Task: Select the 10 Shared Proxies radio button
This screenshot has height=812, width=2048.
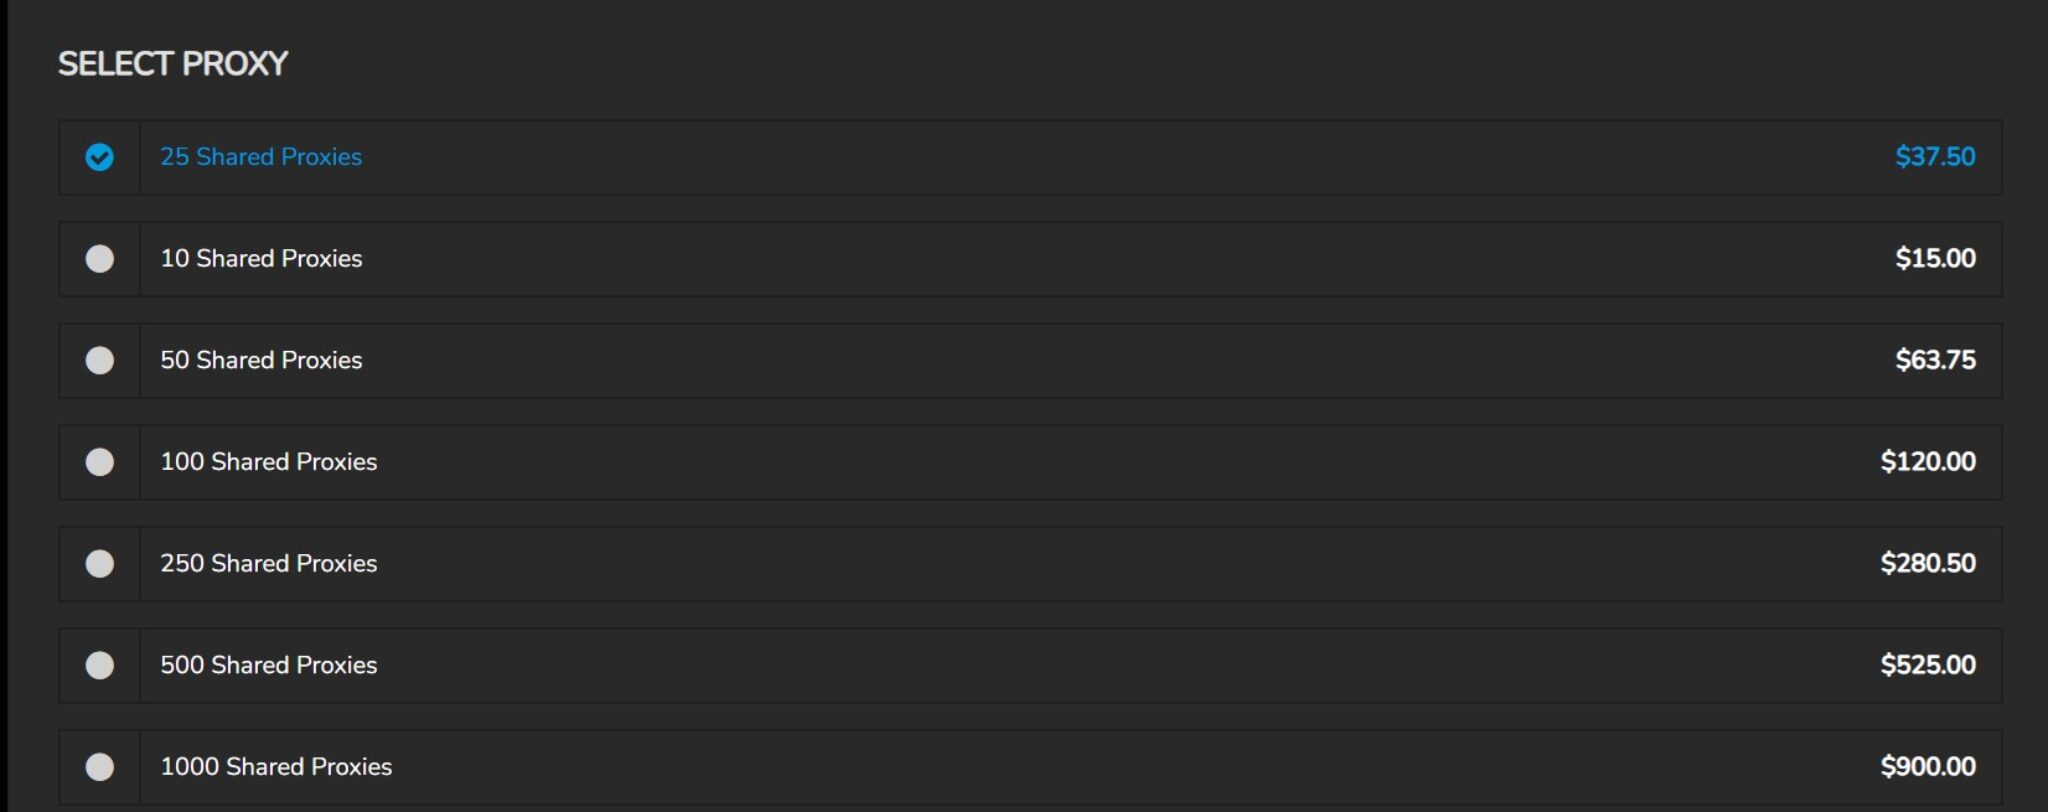Action: click(x=99, y=259)
